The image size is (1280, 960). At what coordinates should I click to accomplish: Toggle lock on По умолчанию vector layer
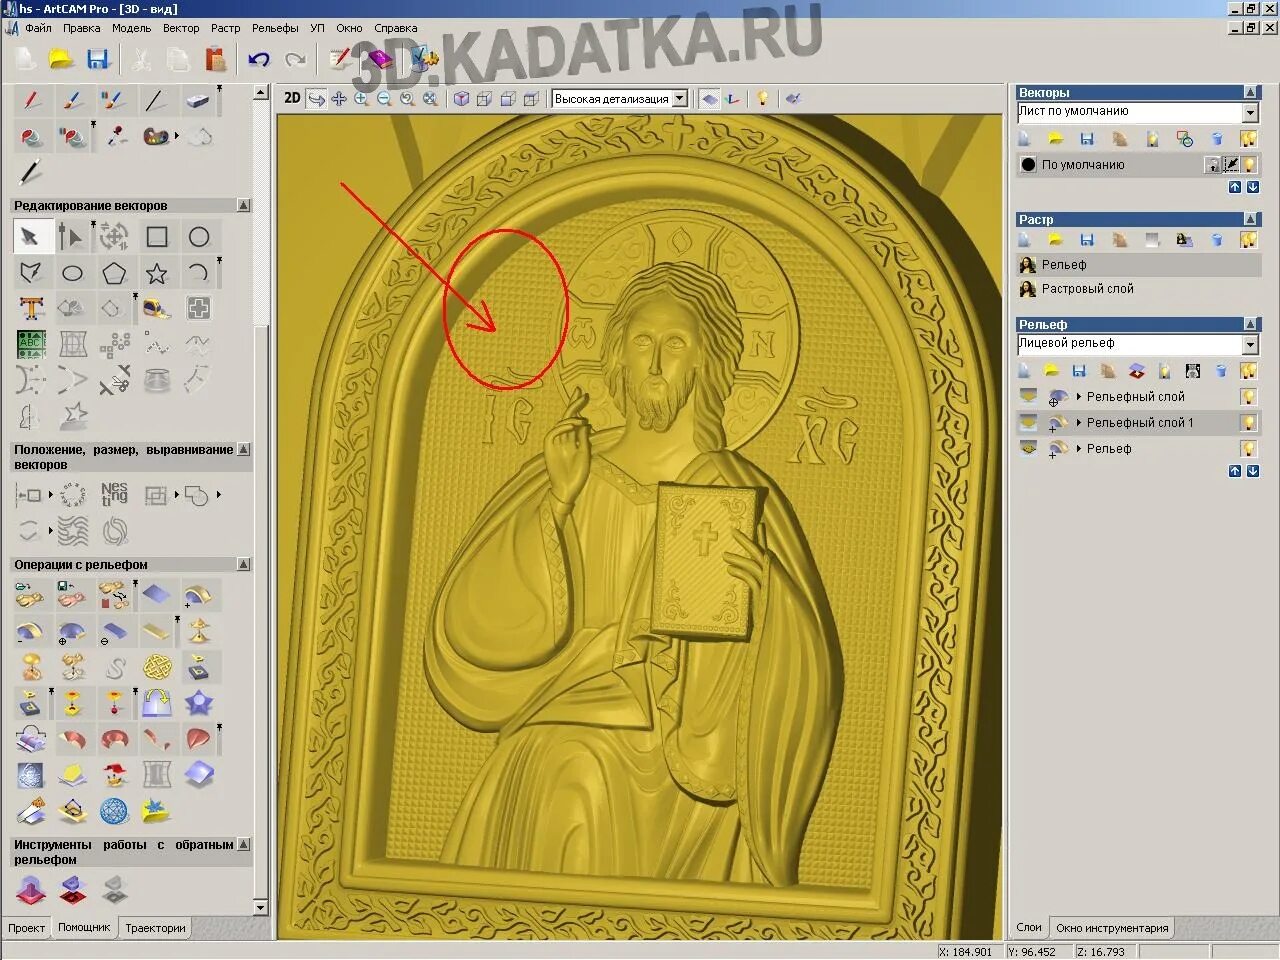(1213, 165)
